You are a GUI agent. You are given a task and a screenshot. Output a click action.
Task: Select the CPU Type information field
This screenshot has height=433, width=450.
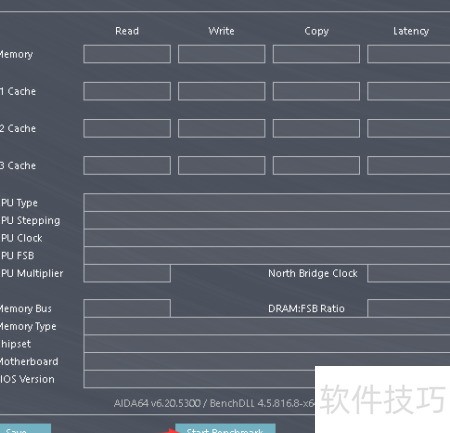pyautogui.click(x=267, y=202)
